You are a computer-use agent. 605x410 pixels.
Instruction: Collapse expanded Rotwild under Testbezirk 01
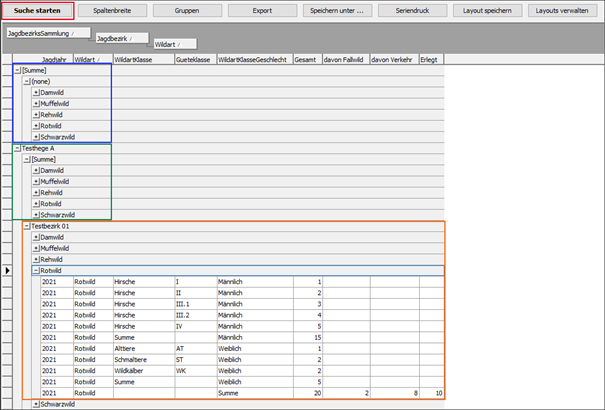point(36,270)
